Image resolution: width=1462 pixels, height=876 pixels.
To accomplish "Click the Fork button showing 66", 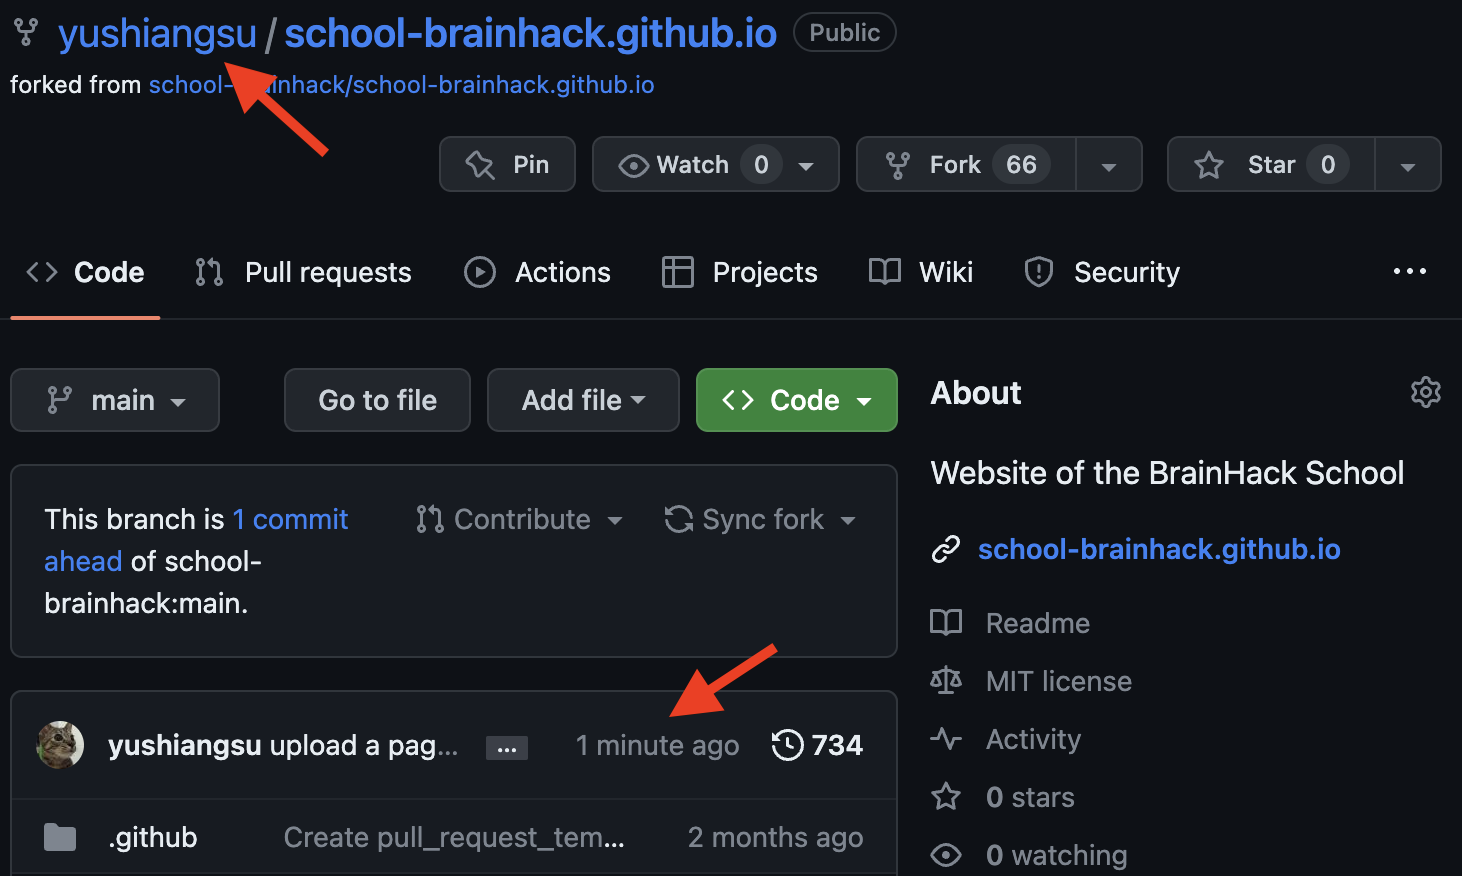I will point(966,164).
